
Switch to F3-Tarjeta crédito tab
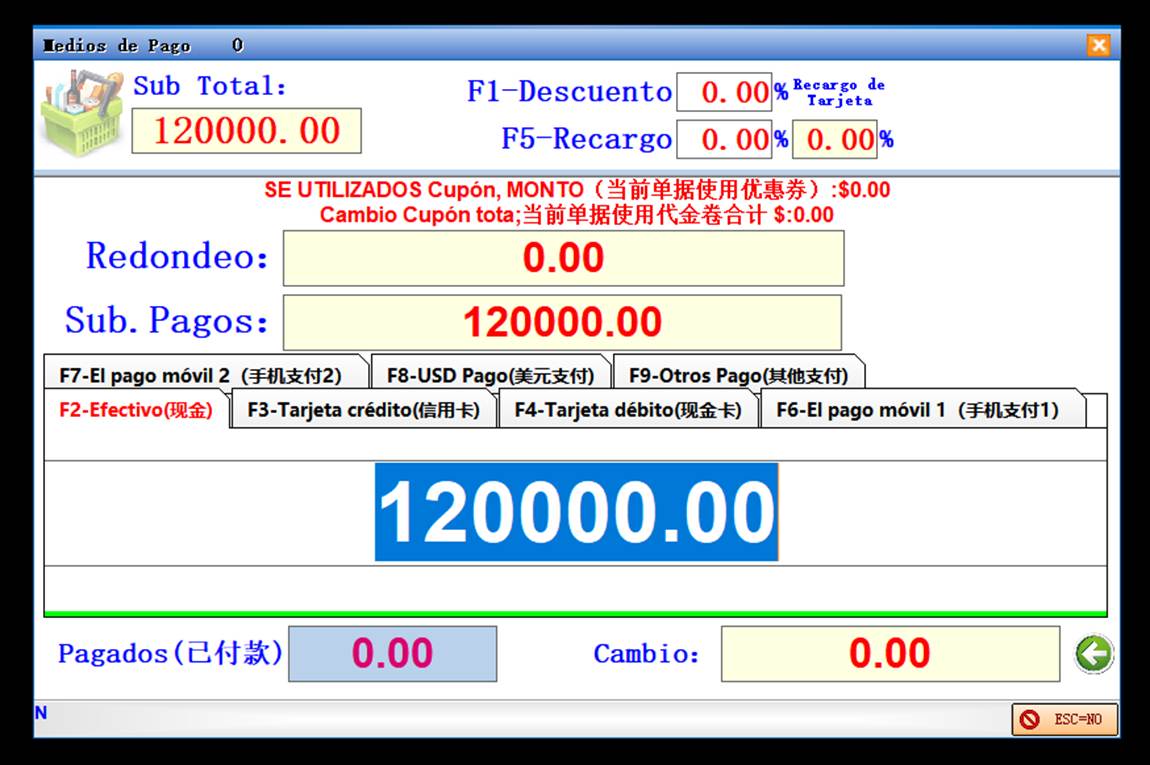point(364,410)
